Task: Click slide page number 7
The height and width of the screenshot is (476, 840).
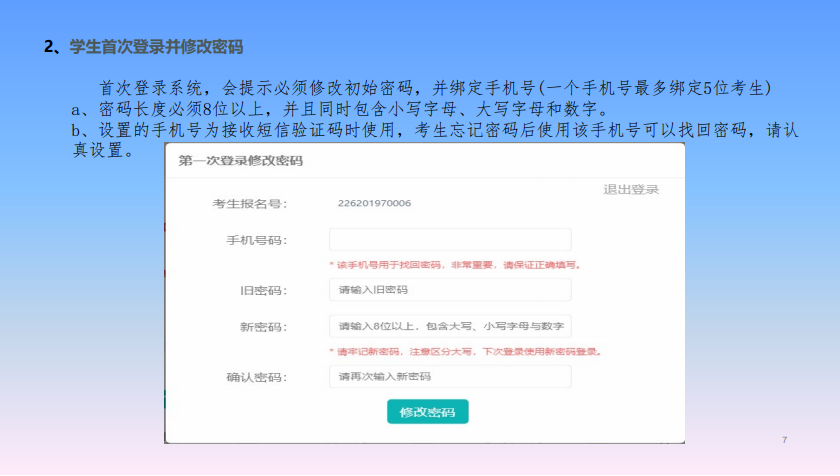Action: tap(785, 440)
